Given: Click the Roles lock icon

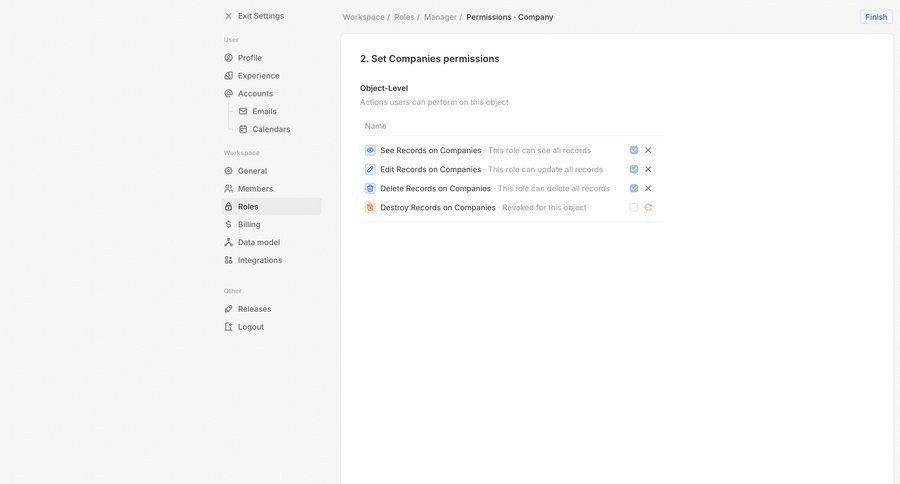Looking at the screenshot, I should click(x=228, y=206).
